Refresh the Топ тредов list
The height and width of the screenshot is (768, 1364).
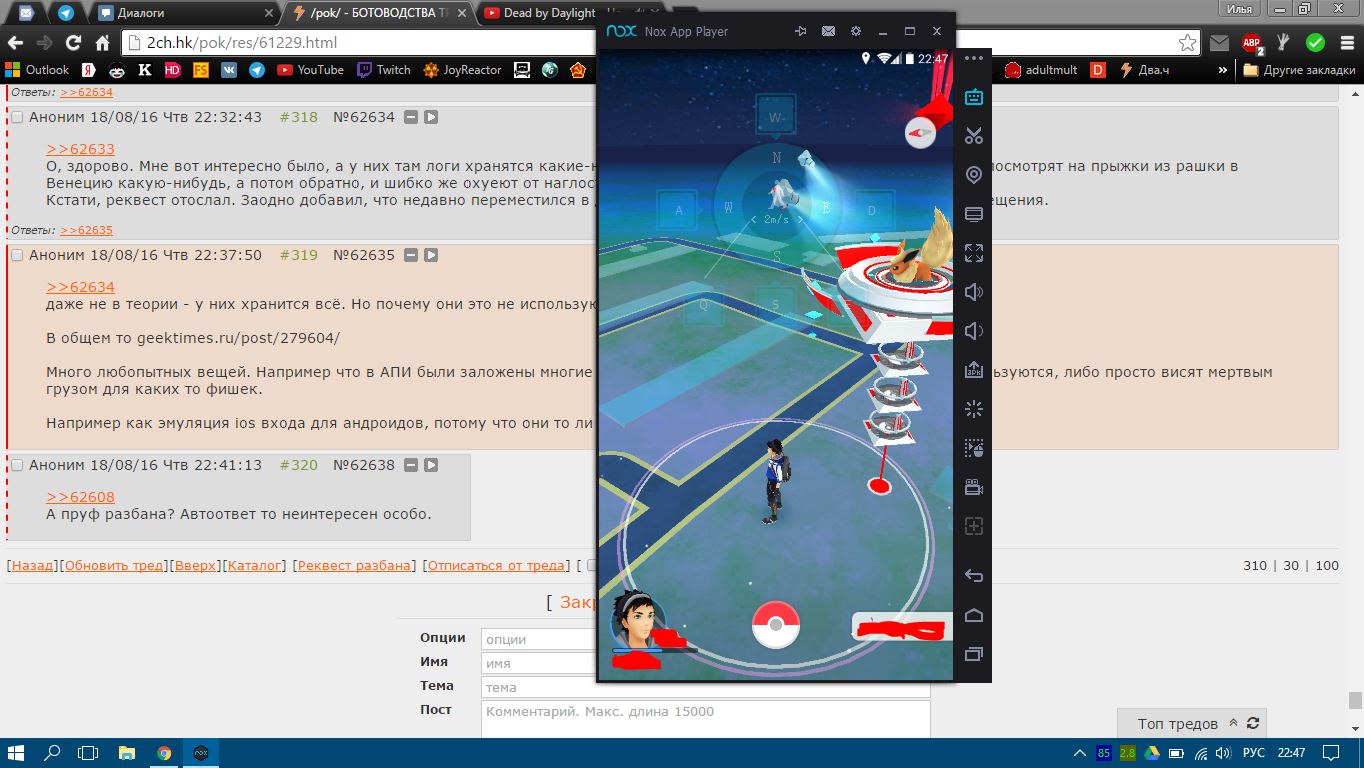click(x=1252, y=723)
